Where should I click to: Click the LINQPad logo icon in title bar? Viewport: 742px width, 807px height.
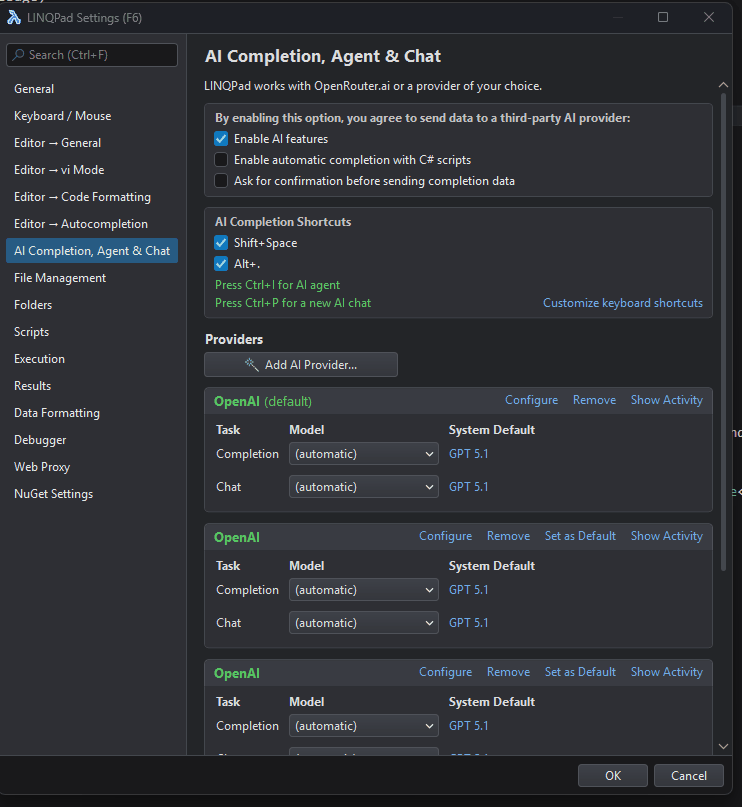pos(14,17)
